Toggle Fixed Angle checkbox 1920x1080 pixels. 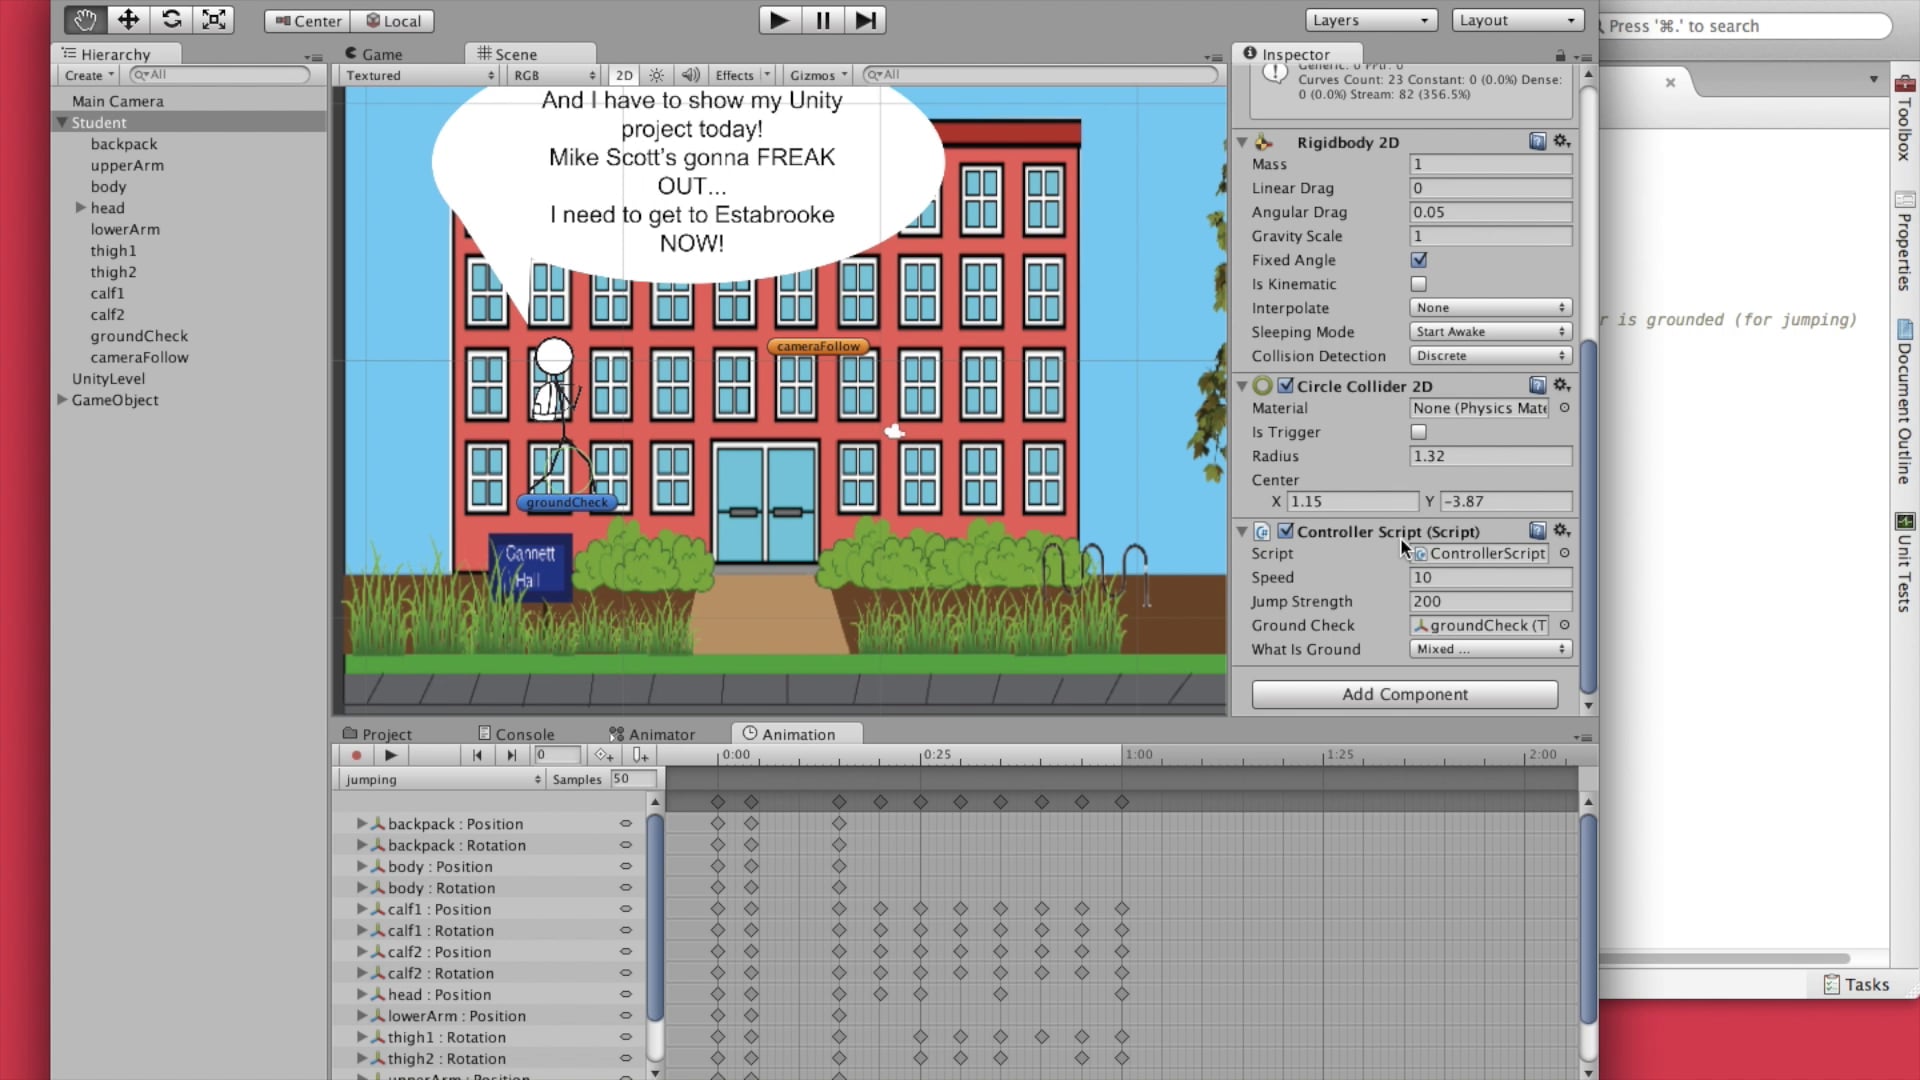pyautogui.click(x=1419, y=260)
